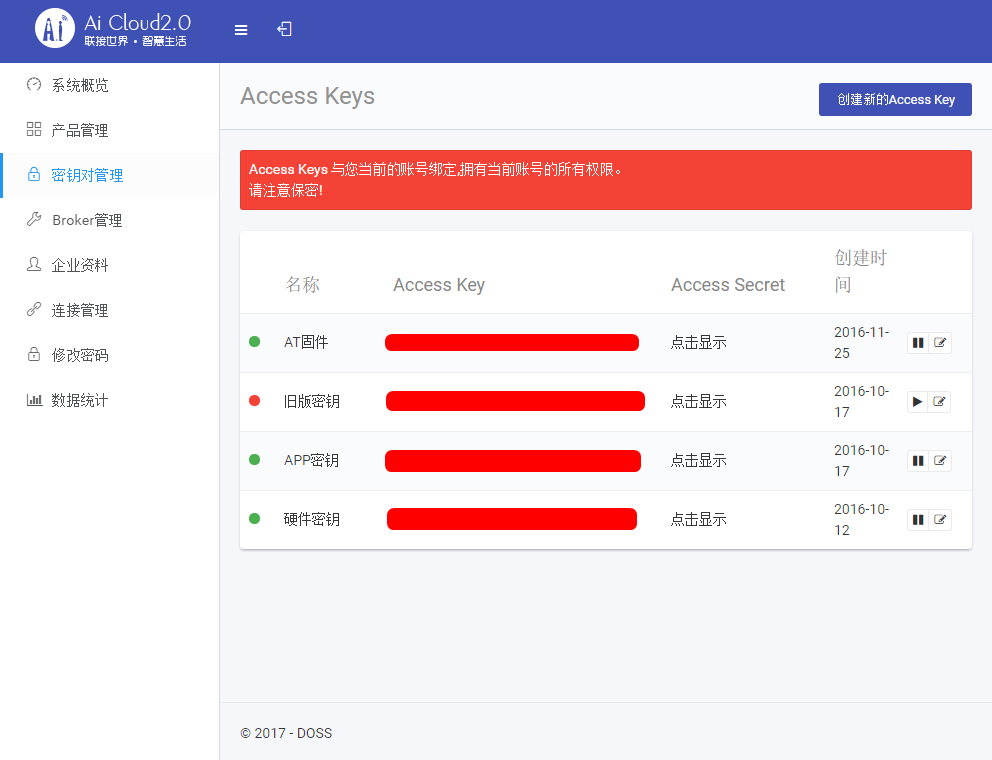Click the gauge icon beside 系统概览
Image resolution: width=992 pixels, height=760 pixels.
pyautogui.click(x=34, y=85)
